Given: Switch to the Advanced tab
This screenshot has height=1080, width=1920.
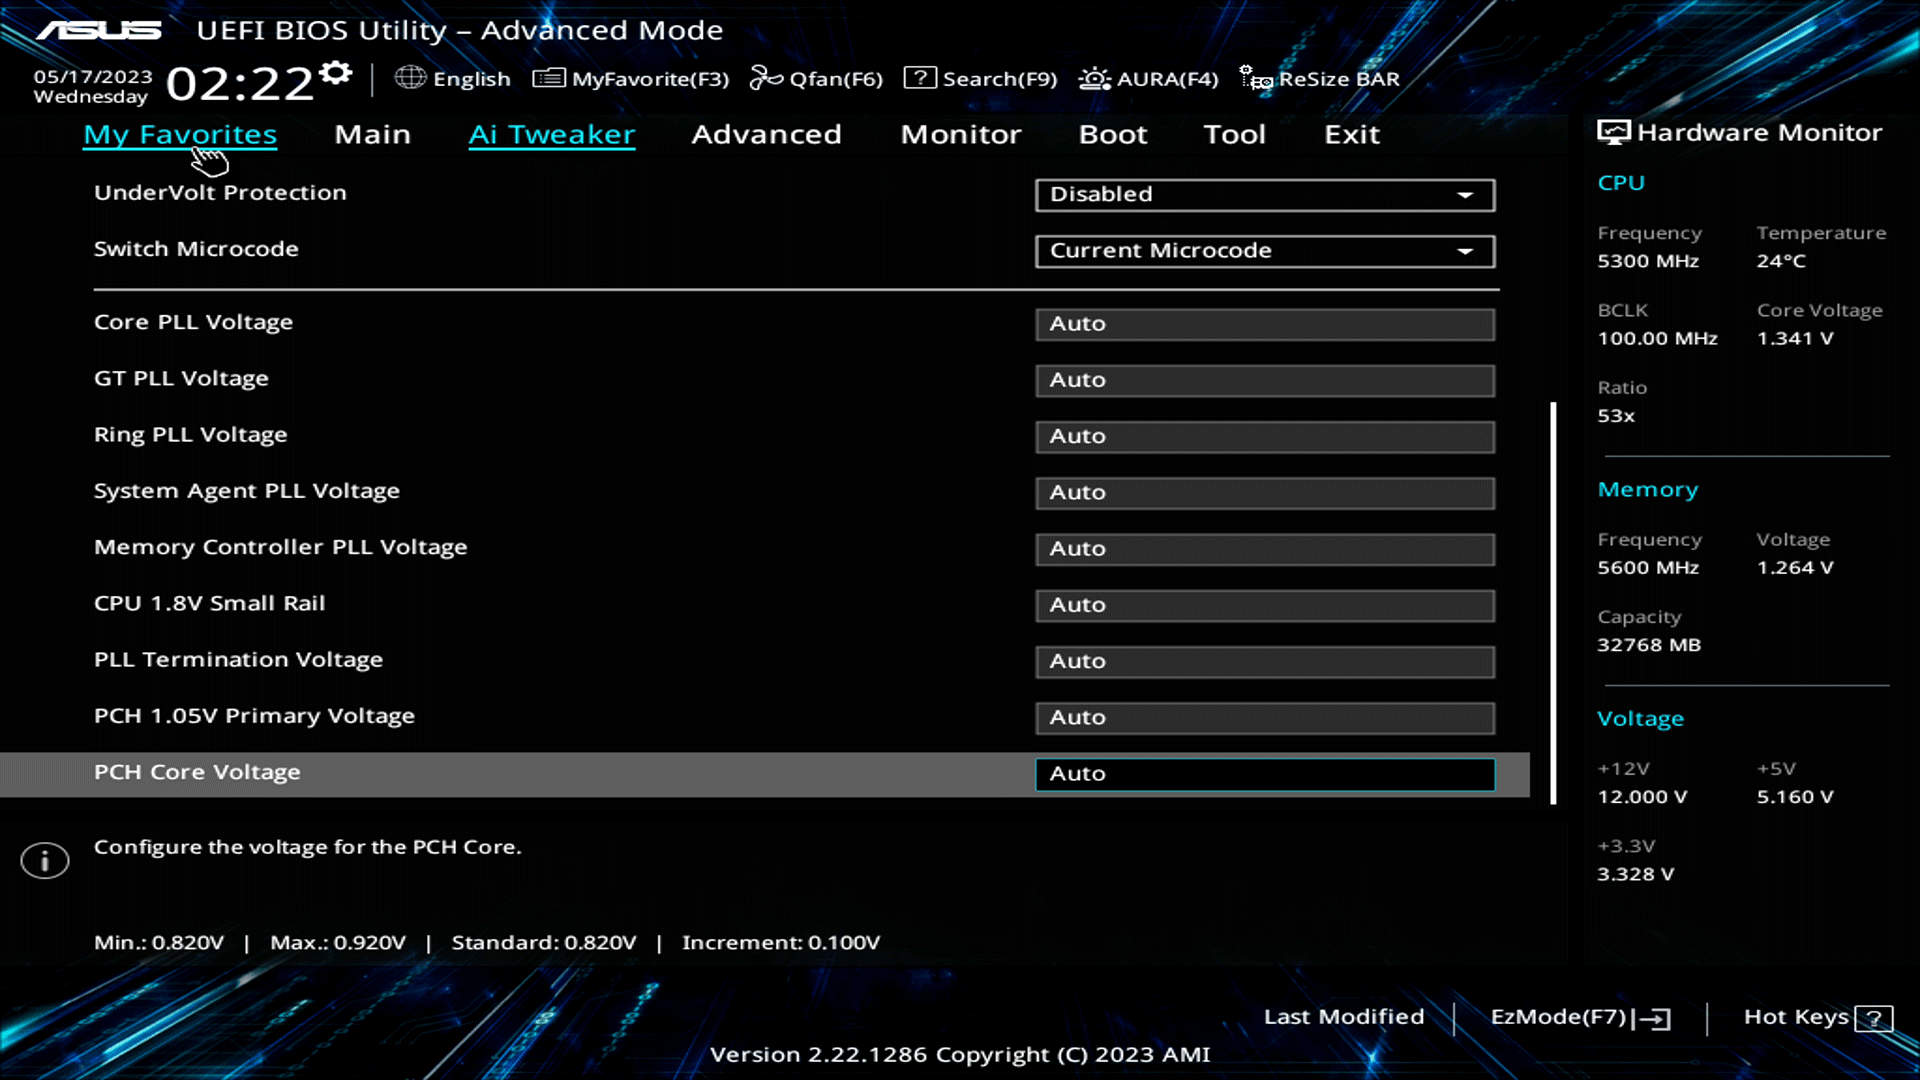Looking at the screenshot, I should click(766, 134).
